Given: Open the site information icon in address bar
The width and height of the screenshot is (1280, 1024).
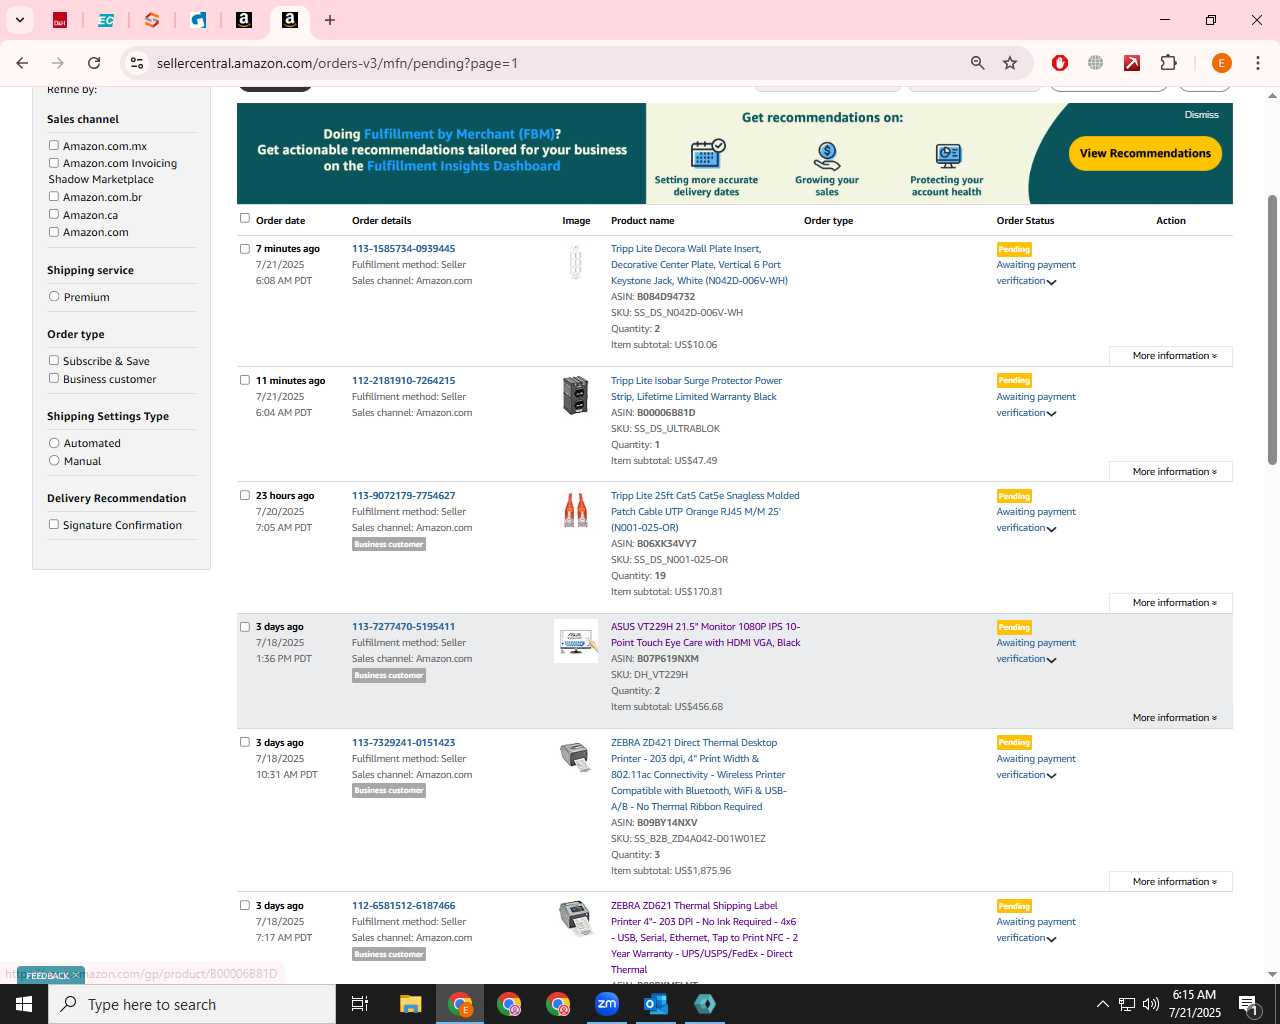Looking at the screenshot, I should [x=137, y=63].
